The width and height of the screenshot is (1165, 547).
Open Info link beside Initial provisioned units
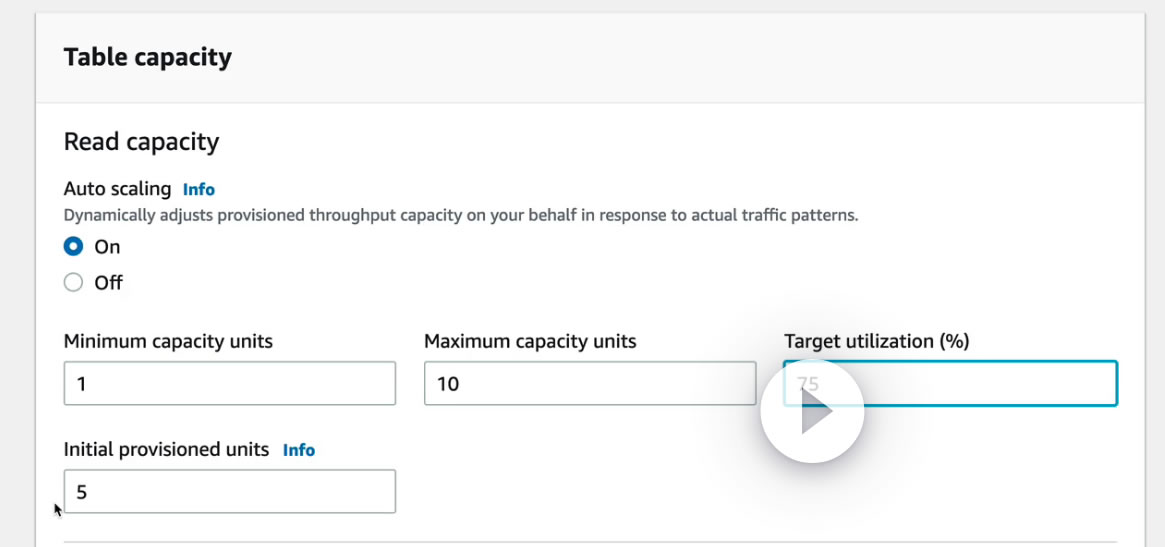click(299, 450)
